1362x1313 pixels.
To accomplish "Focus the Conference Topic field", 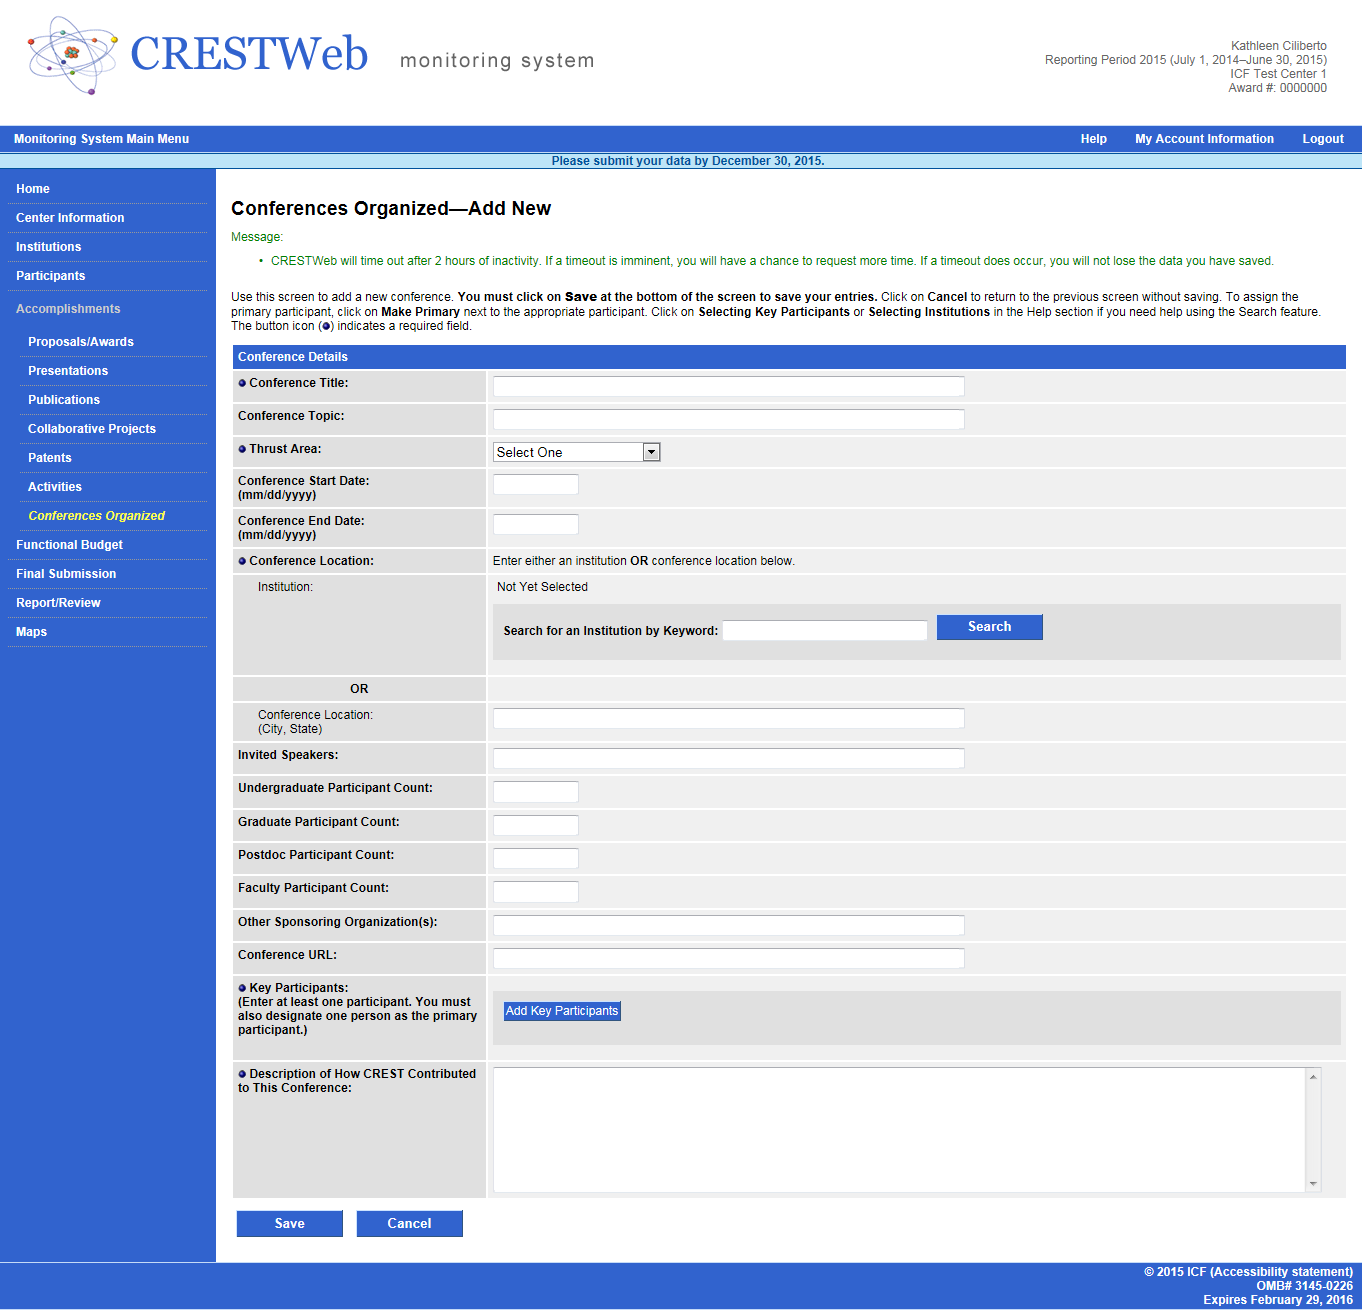I will point(729,419).
